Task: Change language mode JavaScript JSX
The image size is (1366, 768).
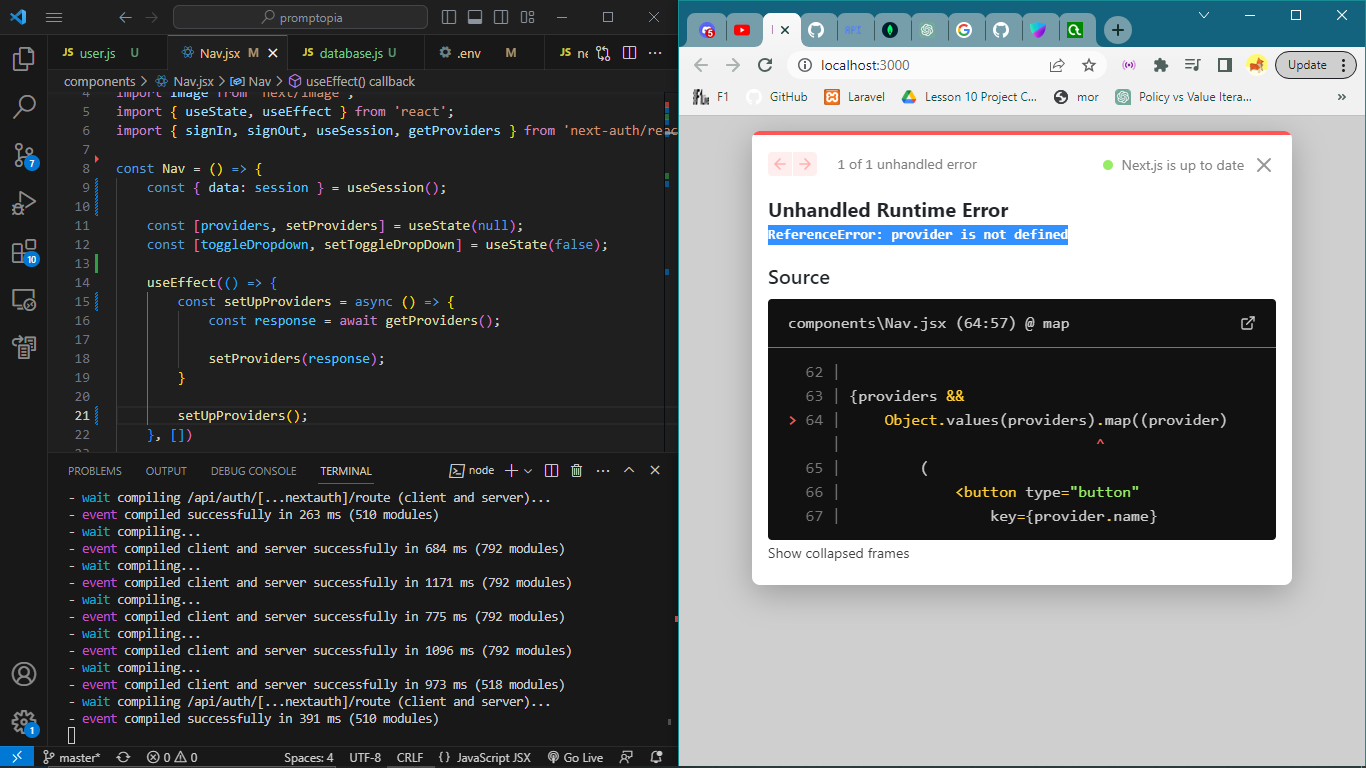Action: pos(485,757)
